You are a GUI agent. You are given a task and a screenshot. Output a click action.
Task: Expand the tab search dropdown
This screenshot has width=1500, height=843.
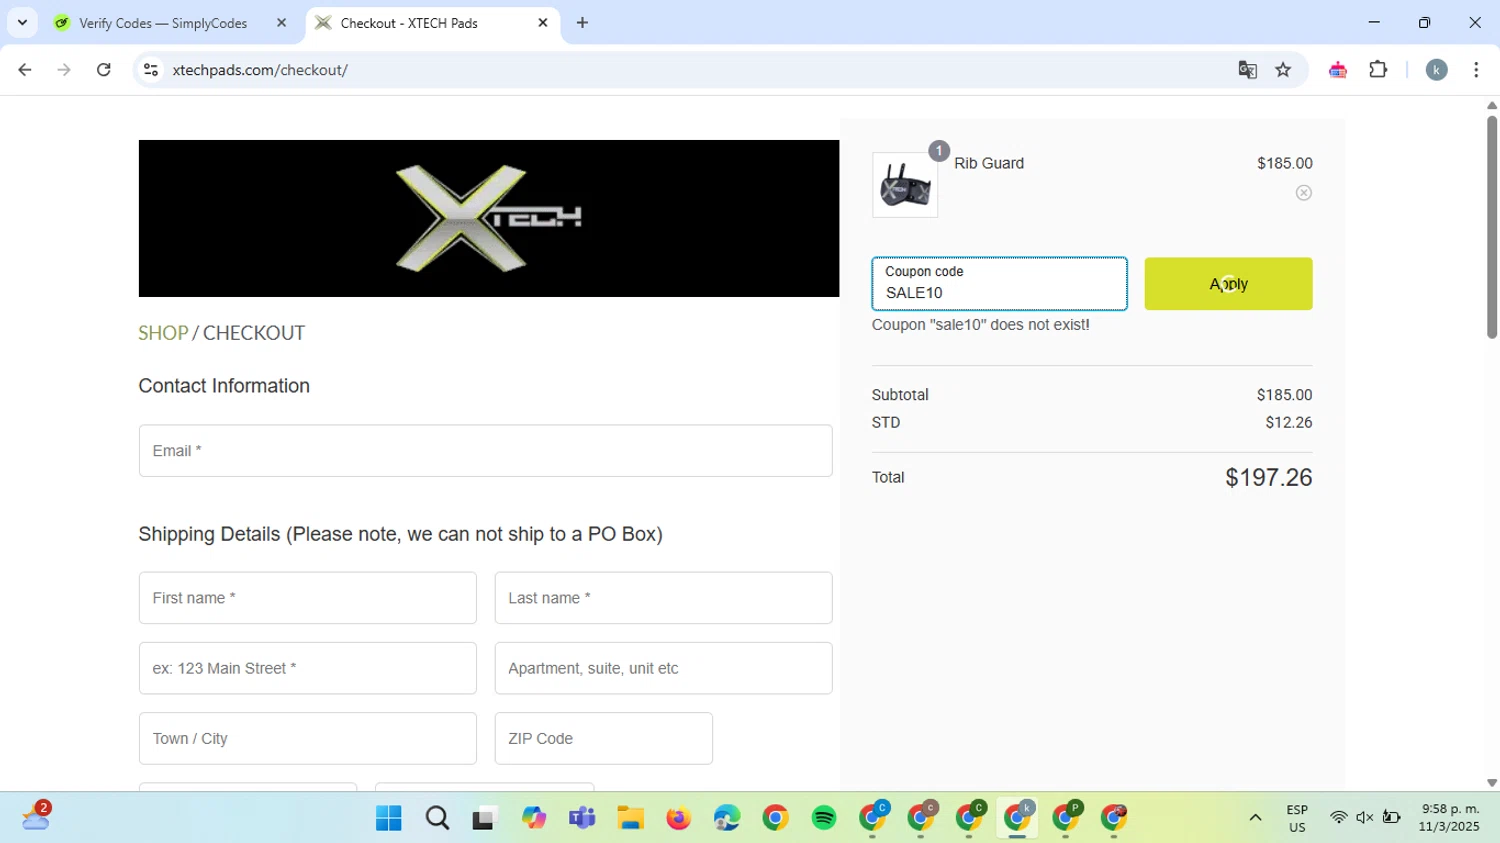pos(22,23)
